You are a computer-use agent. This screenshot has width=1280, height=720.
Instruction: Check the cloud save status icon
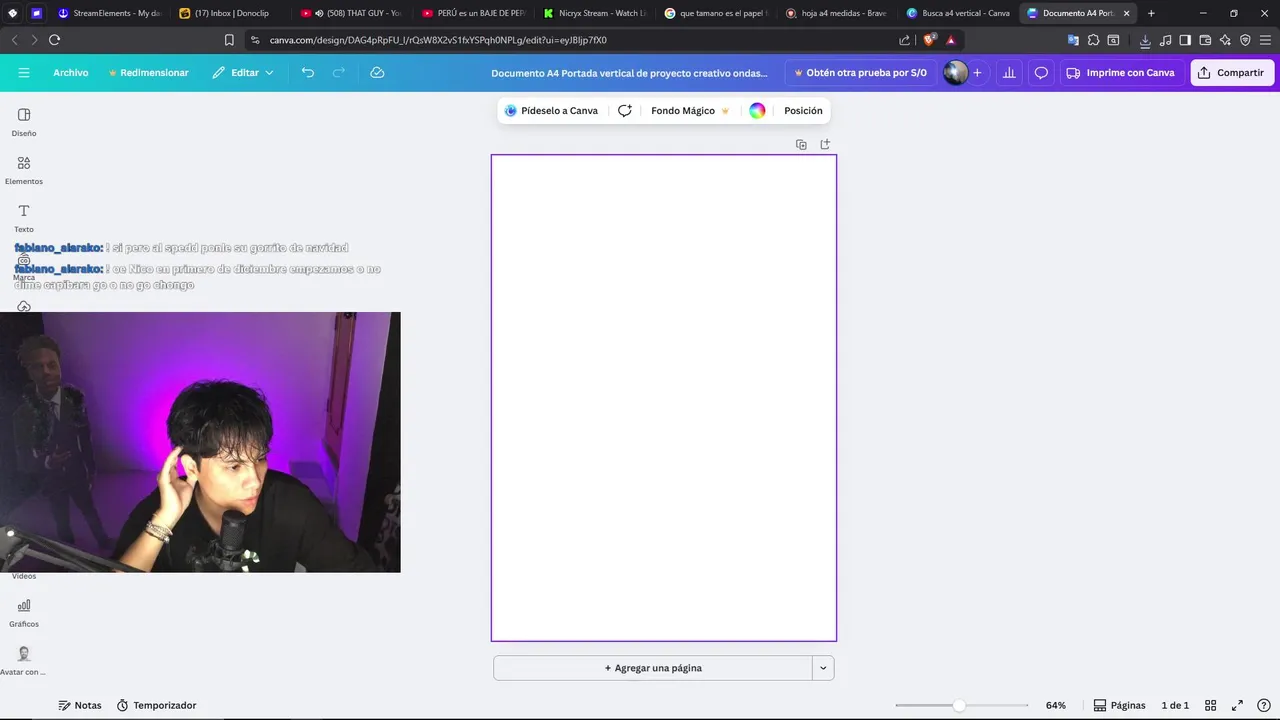[377, 73]
